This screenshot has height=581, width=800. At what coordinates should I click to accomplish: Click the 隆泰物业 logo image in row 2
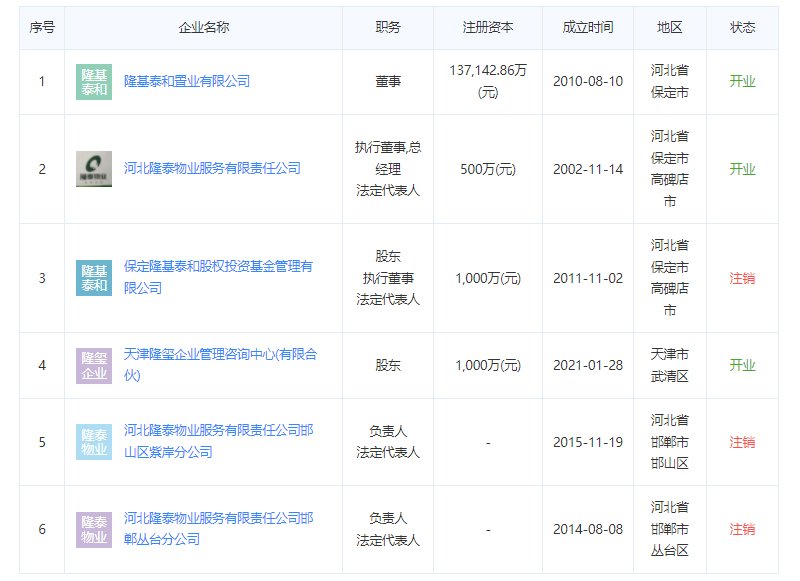[x=94, y=169]
